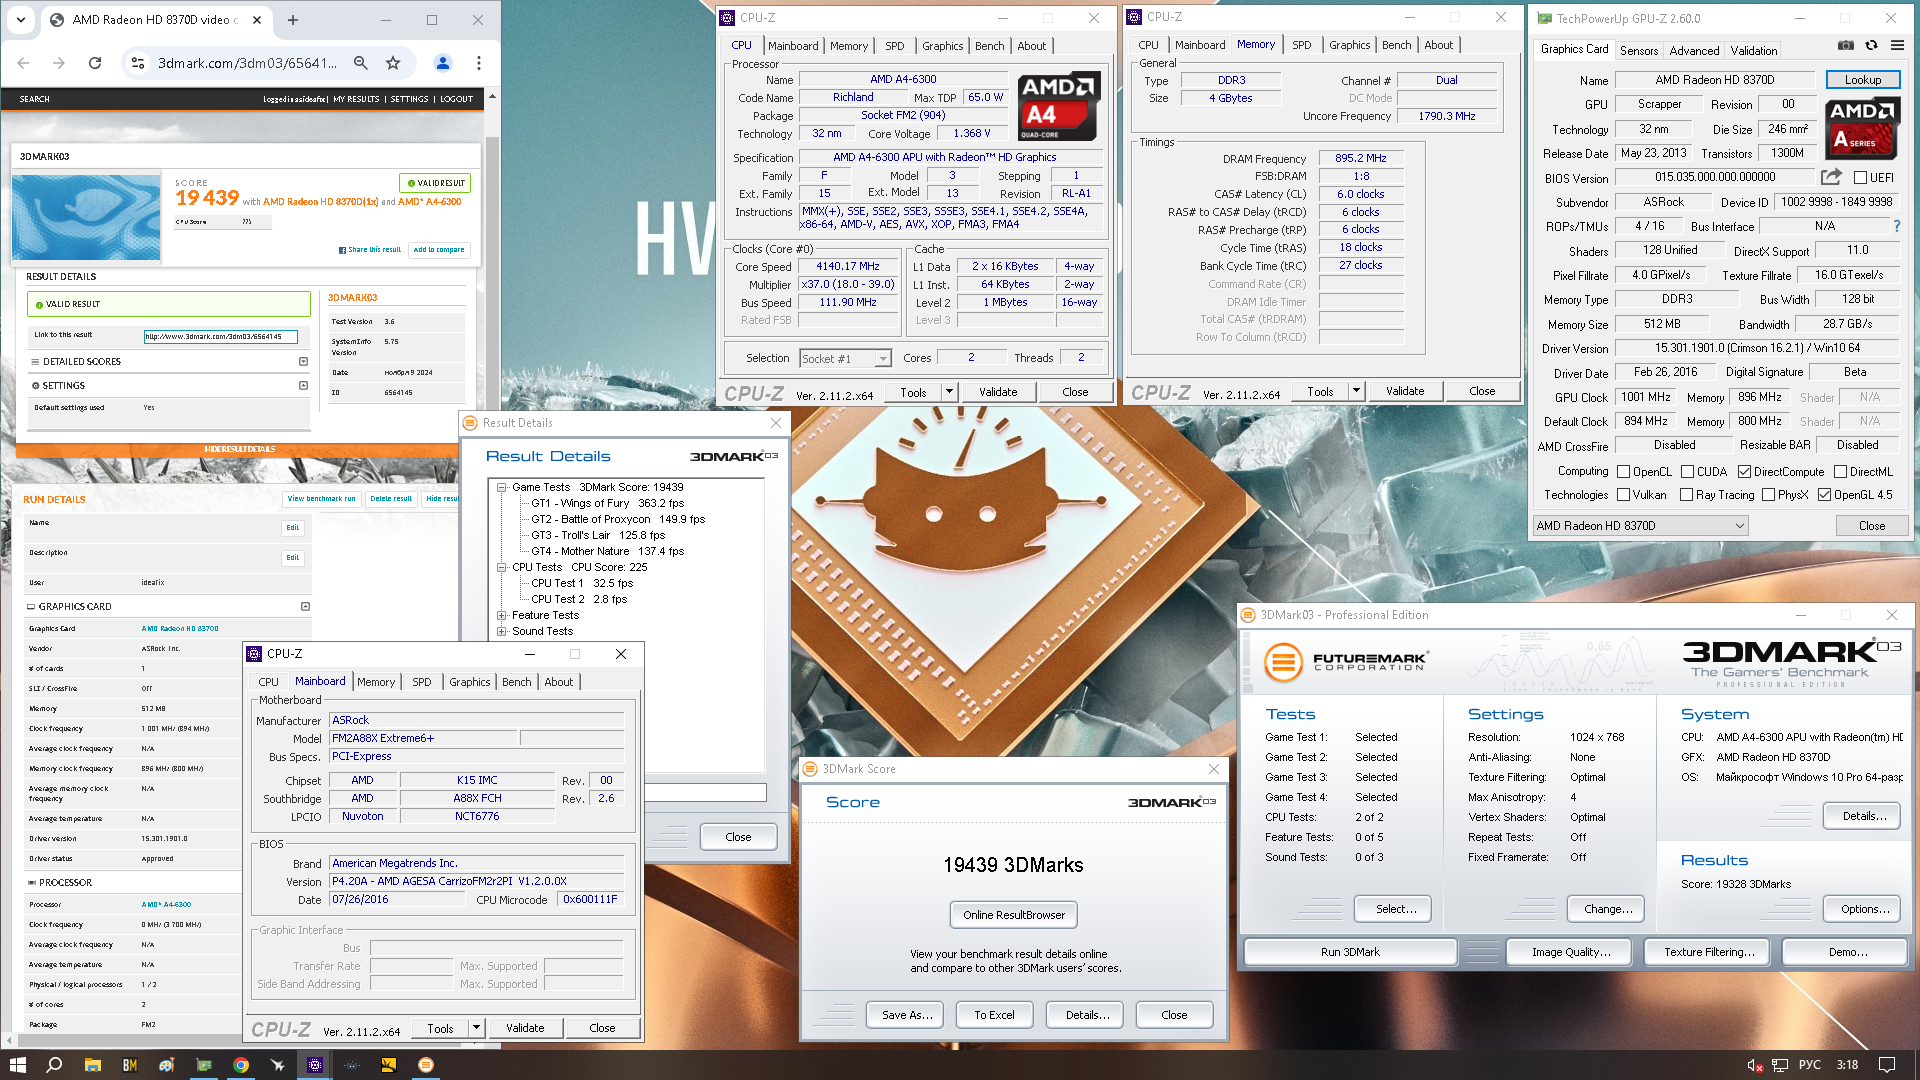Open taskbar search magnifier
The width and height of the screenshot is (1920, 1080).
[54, 1065]
